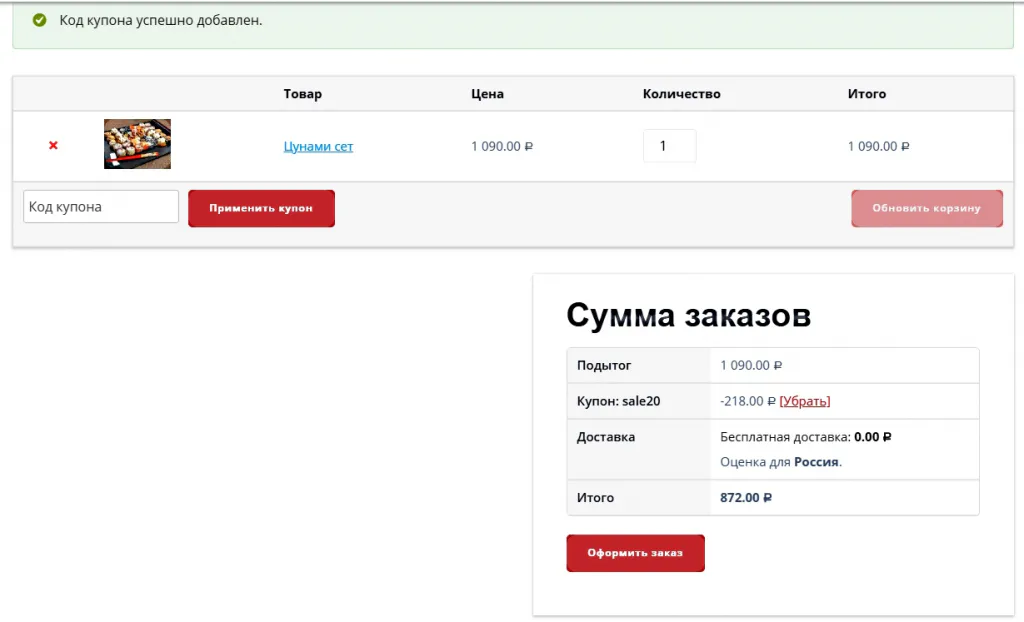Open the Цунами сет product thumbnail

(x=137, y=144)
